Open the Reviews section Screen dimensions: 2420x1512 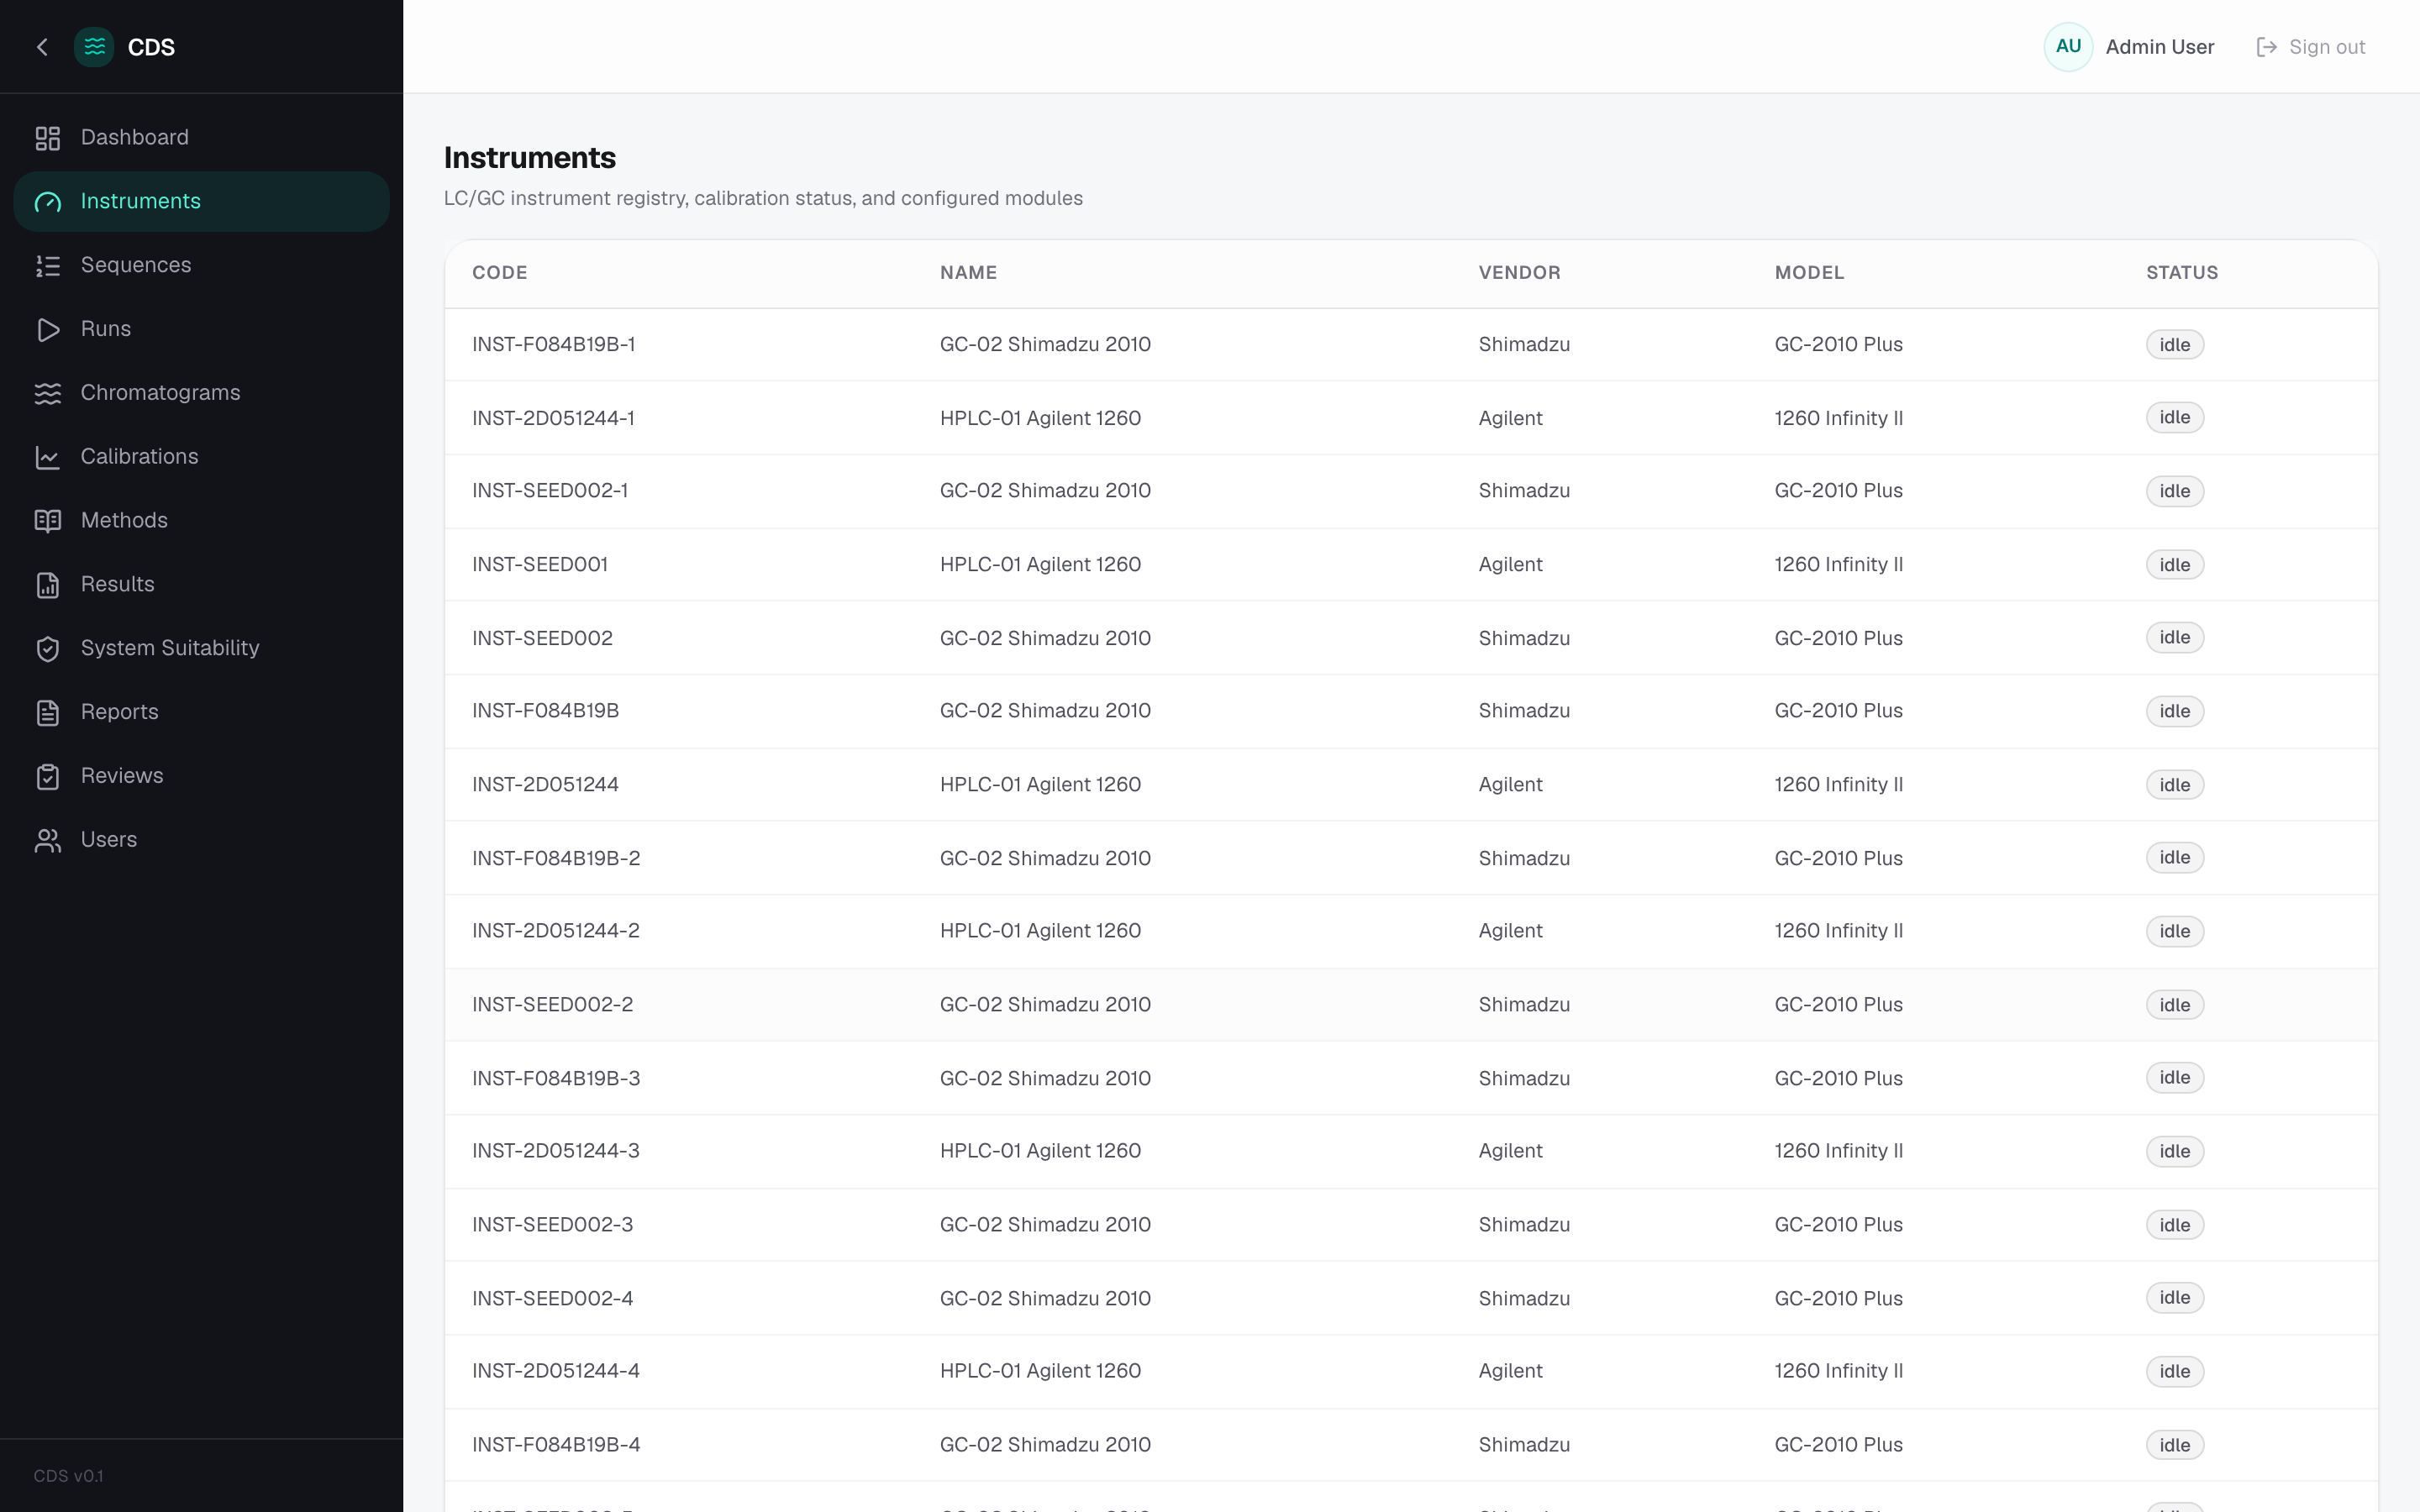[201, 777]
